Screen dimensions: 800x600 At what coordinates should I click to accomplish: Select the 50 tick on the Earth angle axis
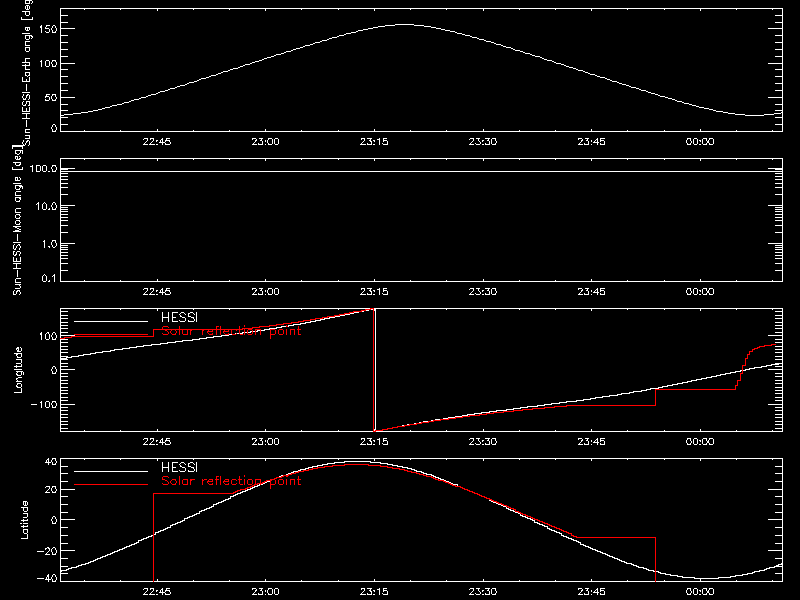(51, 97)
